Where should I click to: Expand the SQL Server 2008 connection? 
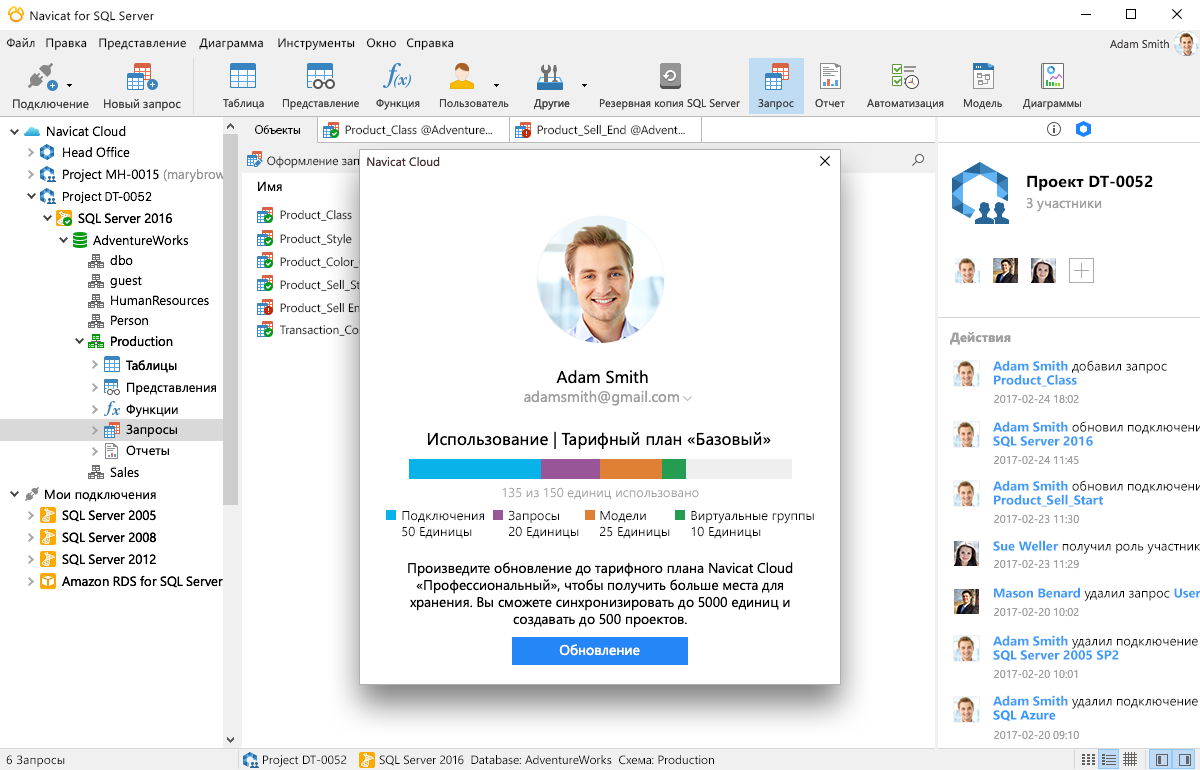pyautogui.click(x=30, y=538)
